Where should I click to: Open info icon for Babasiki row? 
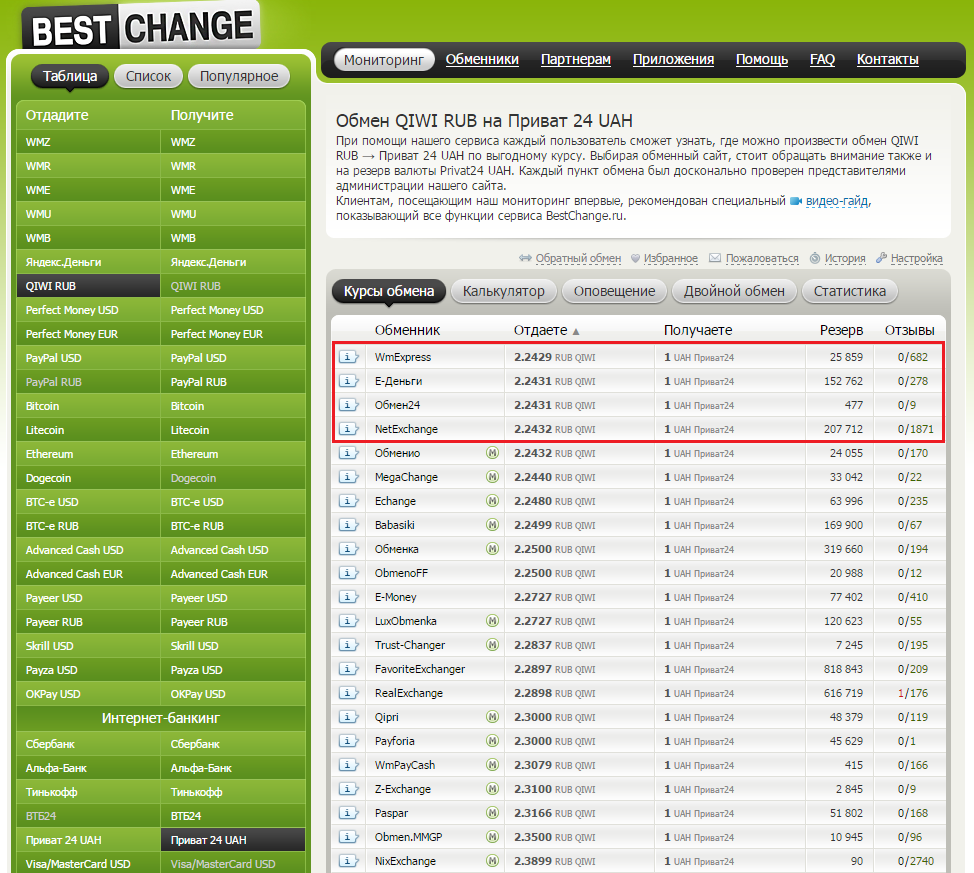[x=348, y=525]
